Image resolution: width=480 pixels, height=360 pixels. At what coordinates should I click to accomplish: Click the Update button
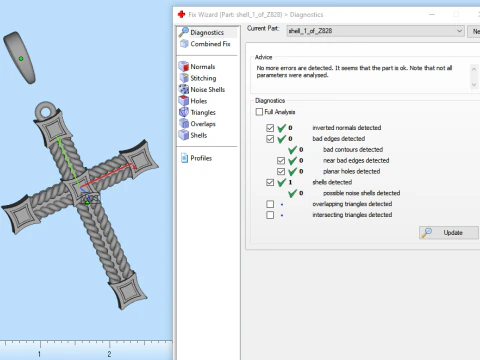tap(449, 233)
